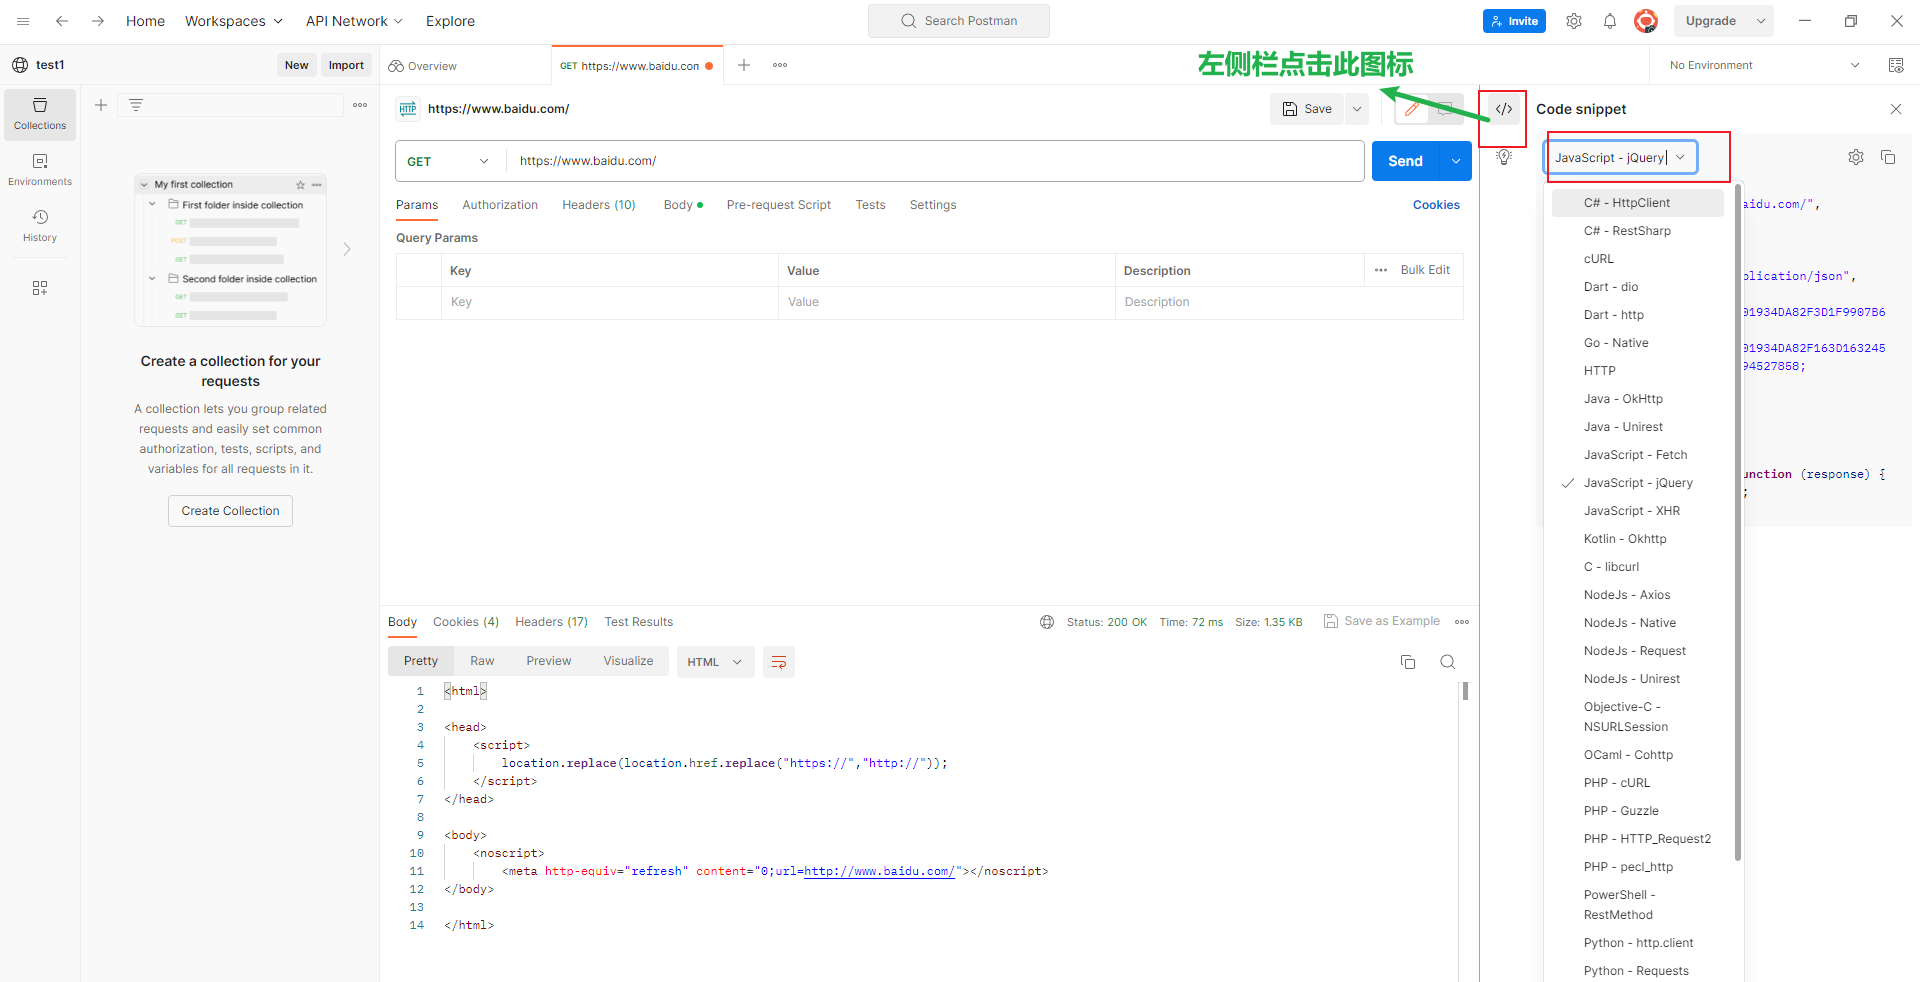Expand the collection preview chevron
This screenshot has height=982, width=1920.
[x=347, y=249]
